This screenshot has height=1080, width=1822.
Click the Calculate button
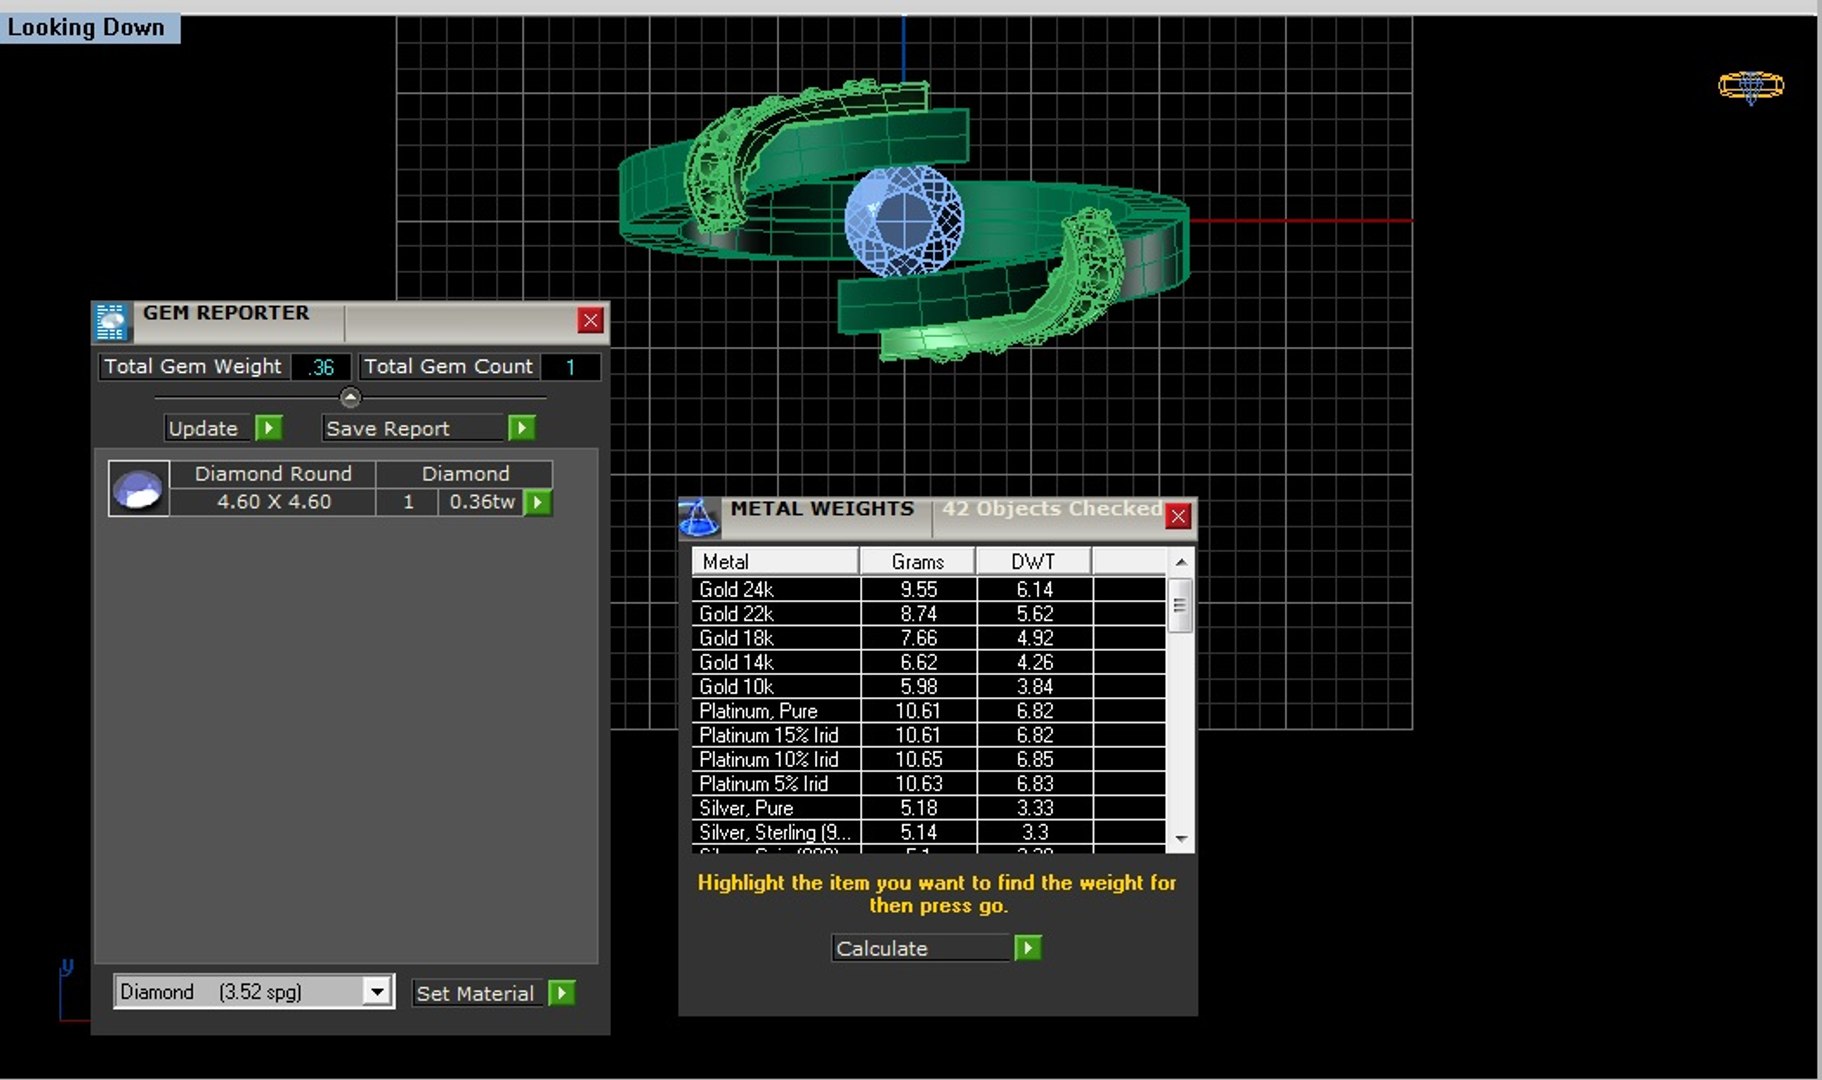[921, 948]
